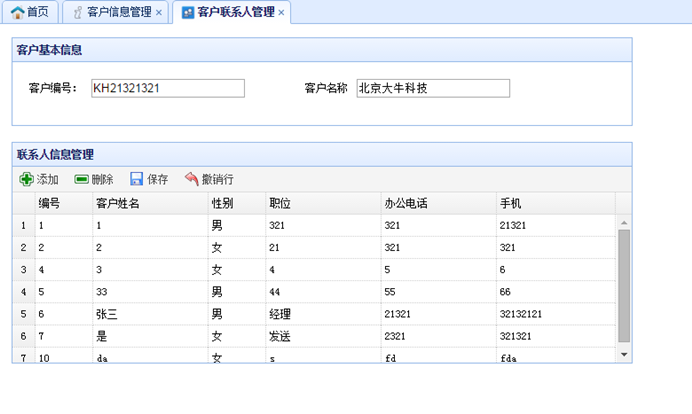This screenshot has height=414, width=692.
Task: Select row number 6 in the grid
Action: tap(23, 336)
